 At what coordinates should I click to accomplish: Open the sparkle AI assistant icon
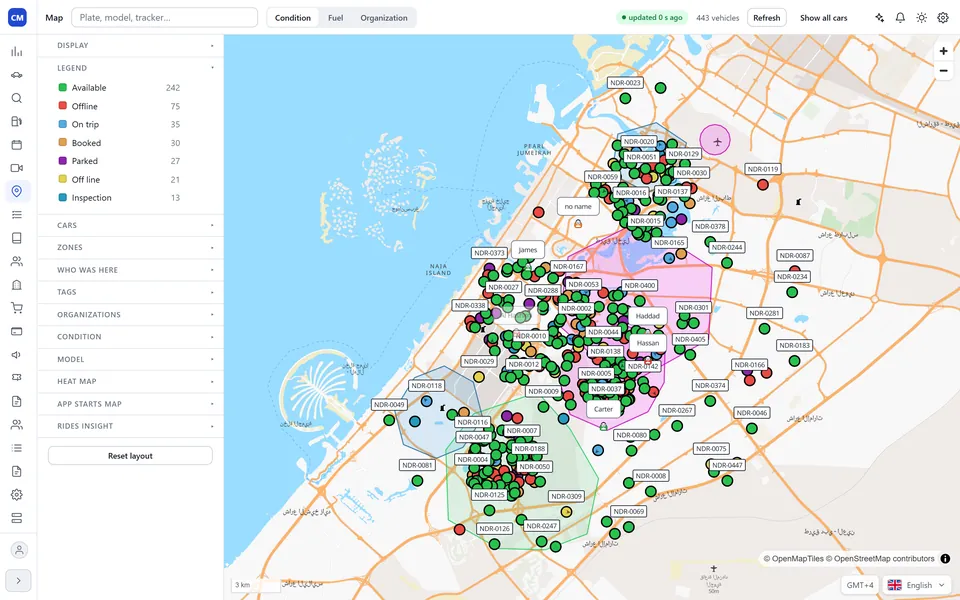[x=879, y=18]
